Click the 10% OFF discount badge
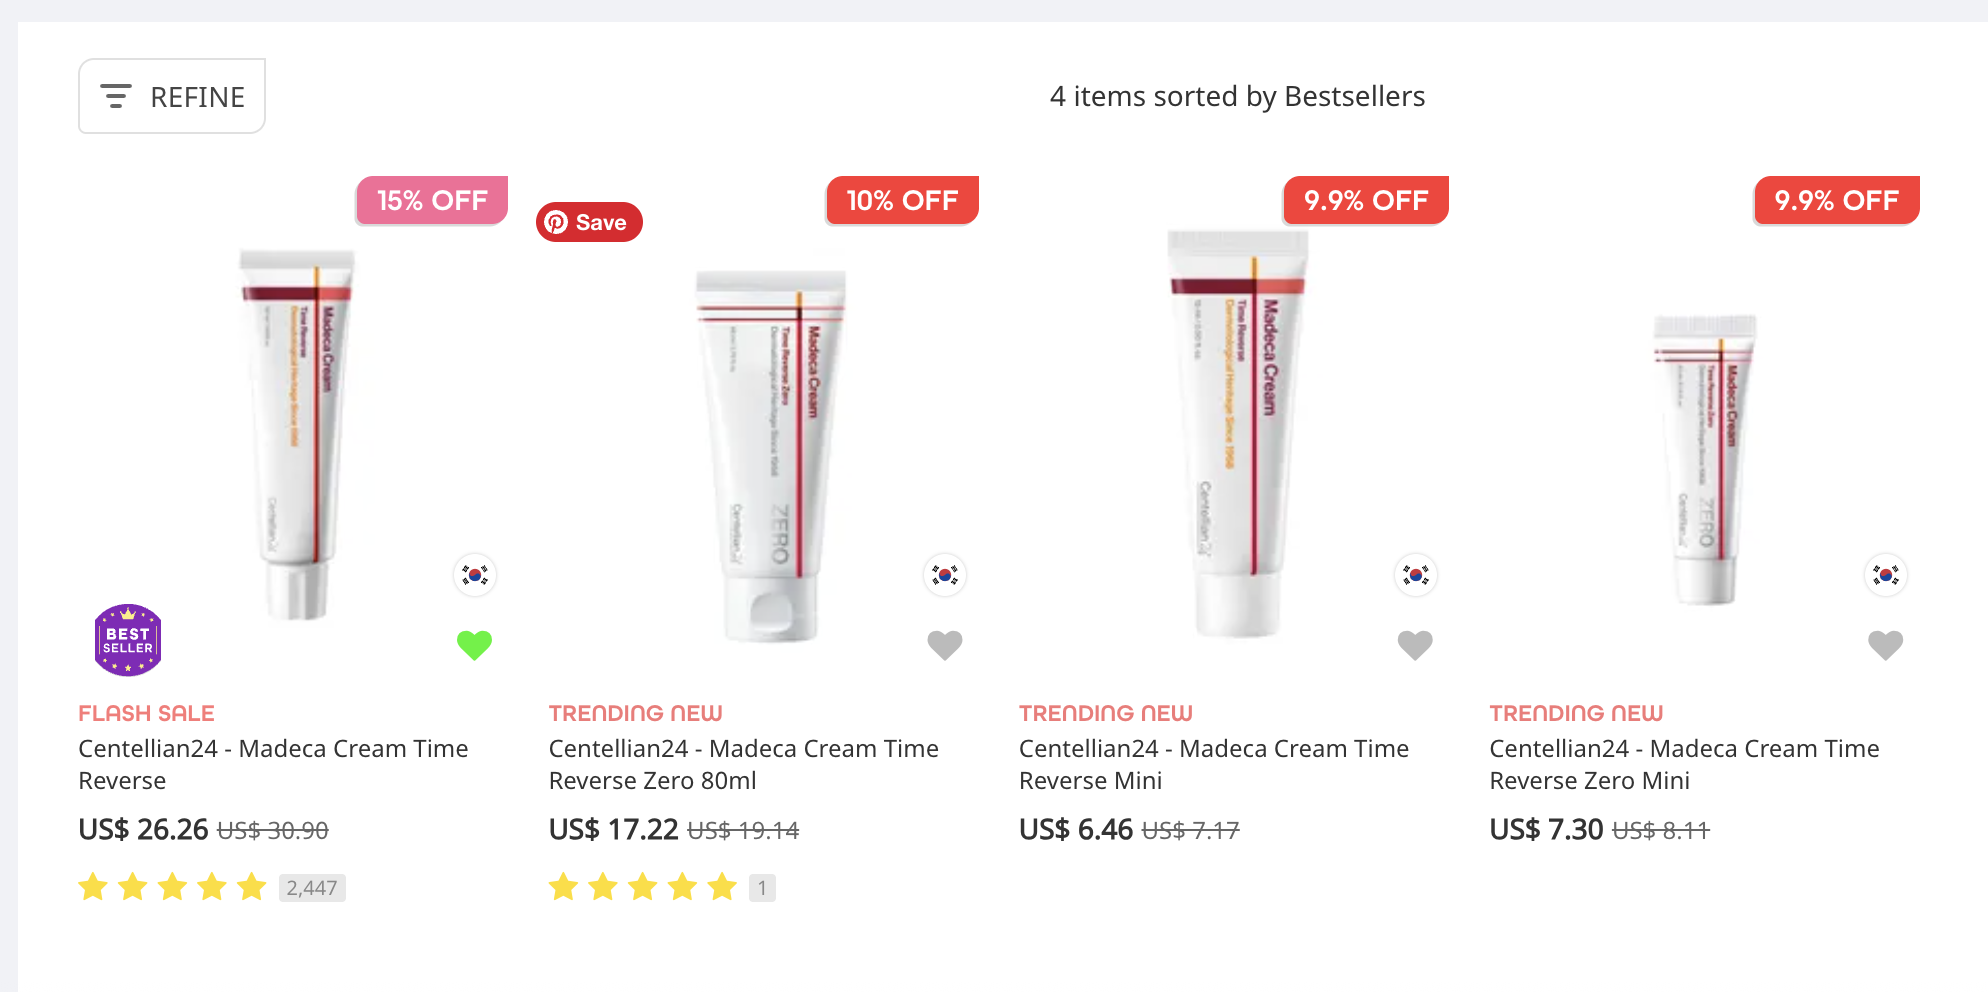This screenshot has height=992, width=1988. pyautogui.click(x=902, y=200)
